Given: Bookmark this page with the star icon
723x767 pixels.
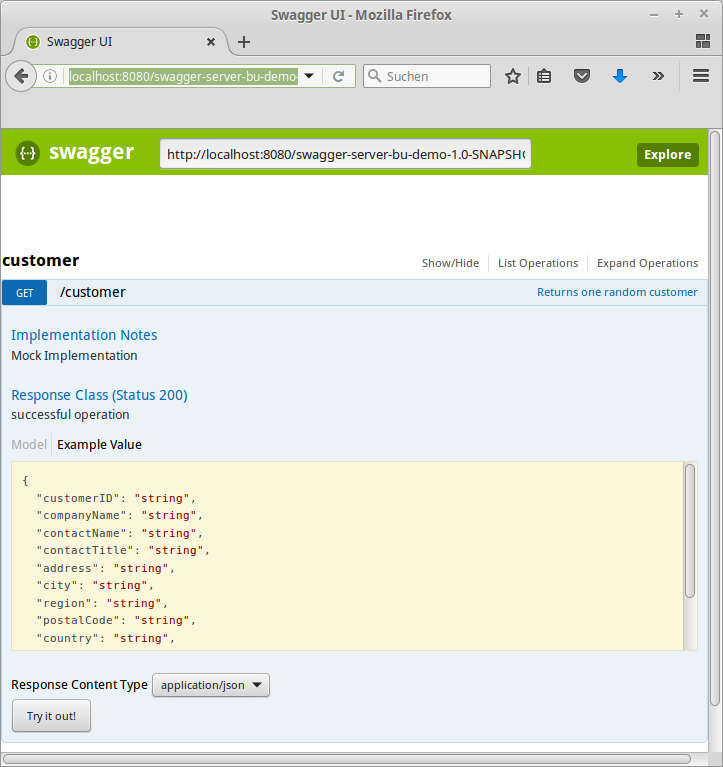Looking at the screenshot, I should click(x=513, y=76).
